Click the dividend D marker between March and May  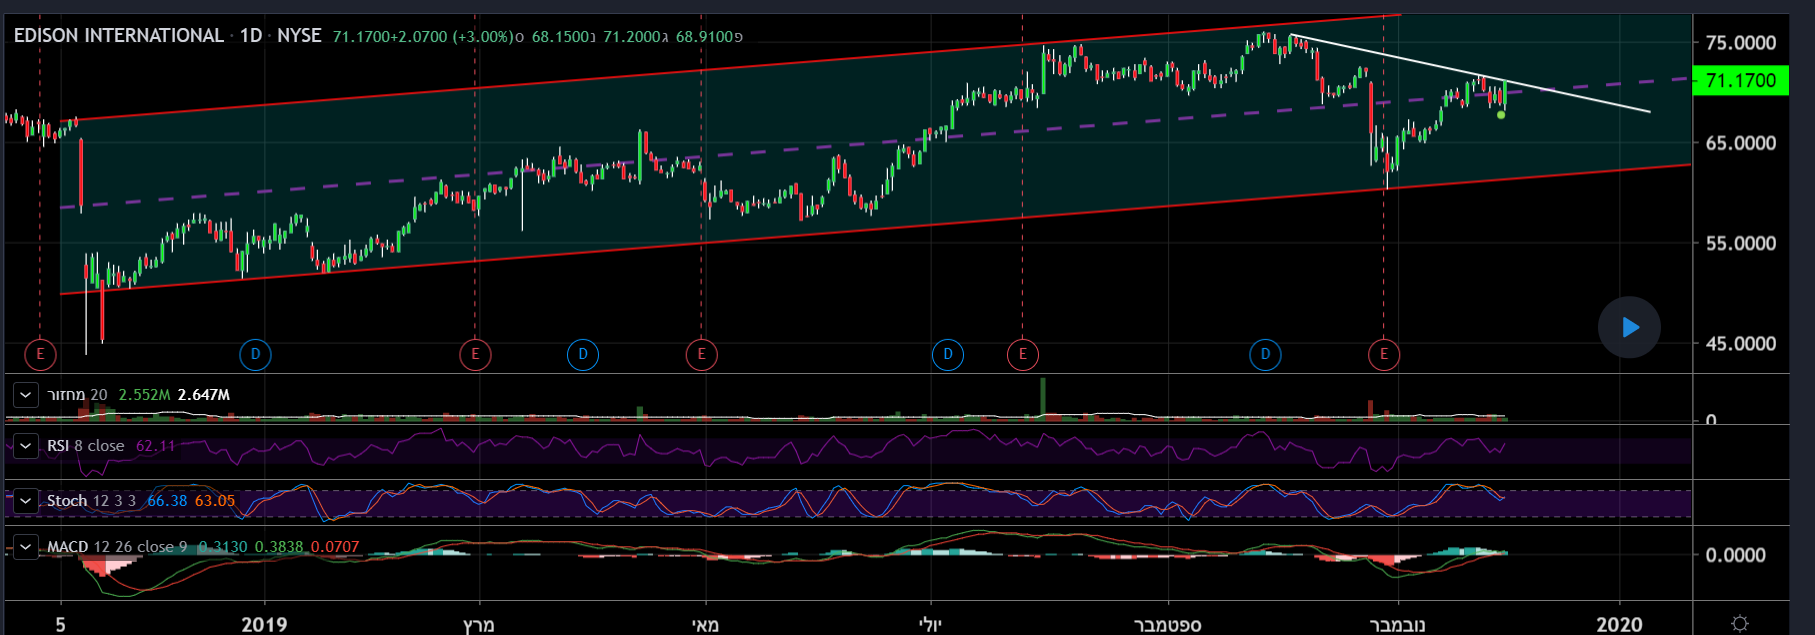pyautogui.click(x=583, y=354)
